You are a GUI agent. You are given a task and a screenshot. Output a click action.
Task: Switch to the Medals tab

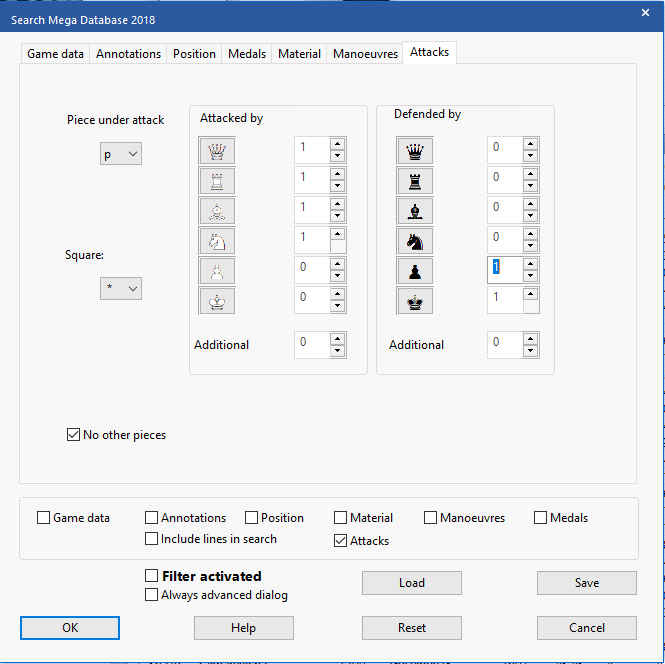pyautogui.click(x=247, y=54)
